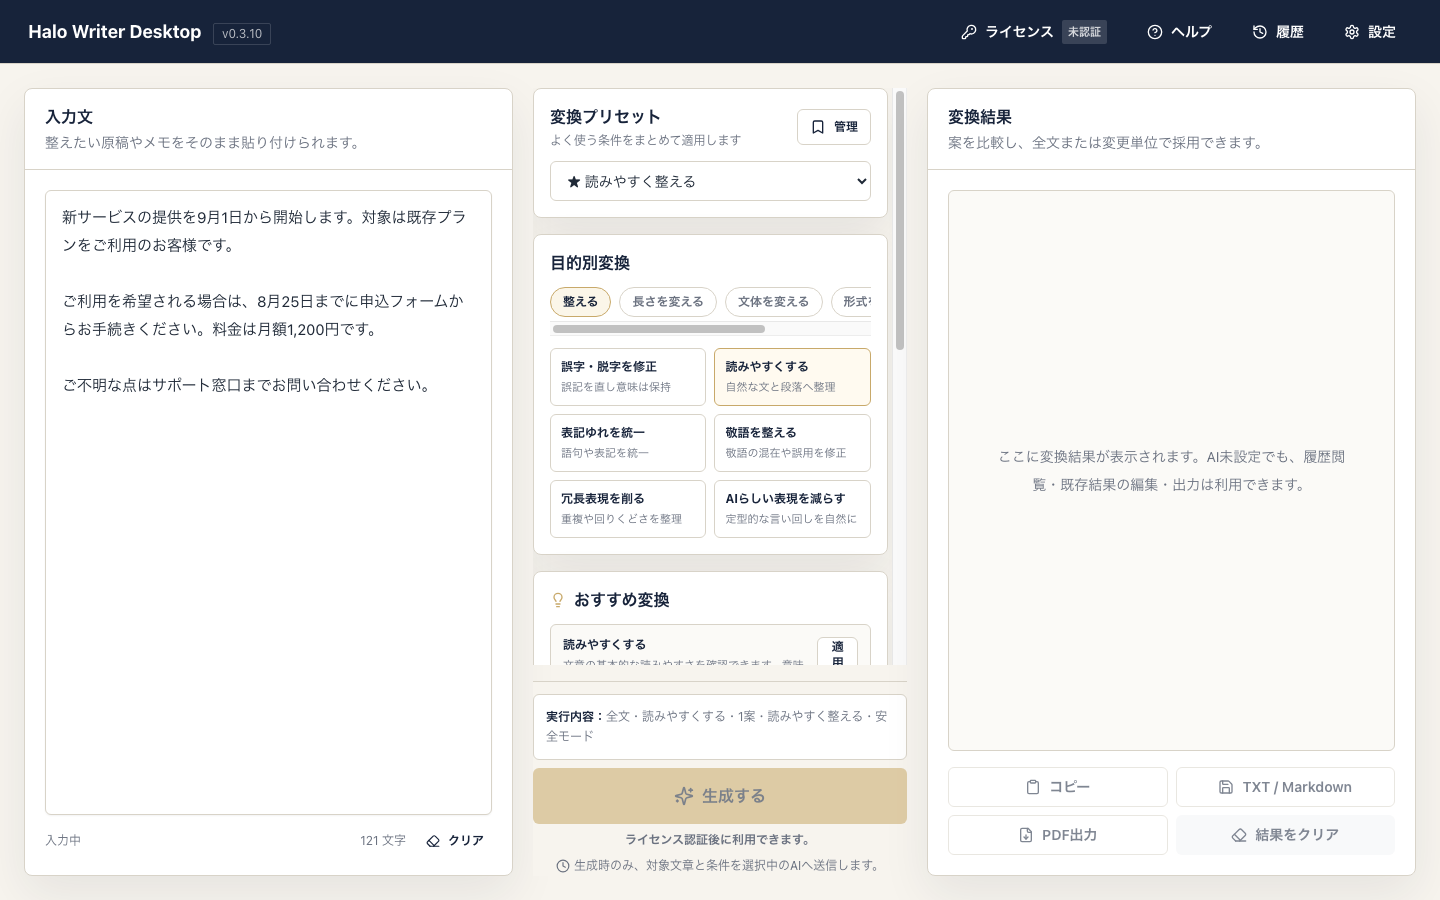Viewport: 1440px width, 900px height.
Task: Choose the 敬語を整える option
Action: coord(792,443)
